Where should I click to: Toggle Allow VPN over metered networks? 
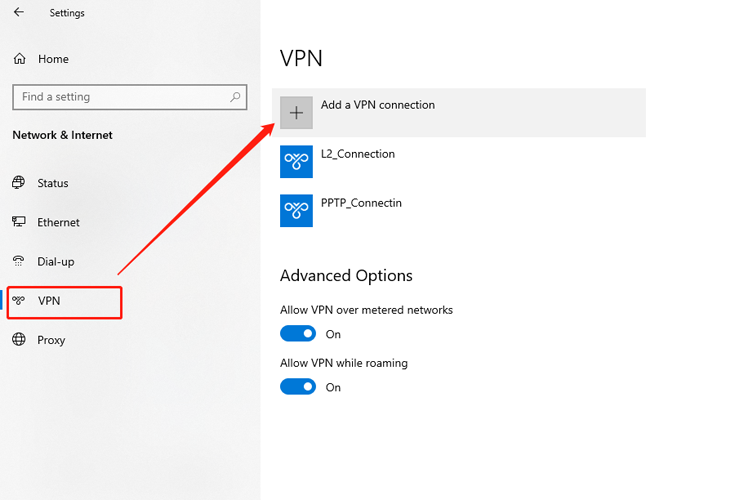(298, 334)
